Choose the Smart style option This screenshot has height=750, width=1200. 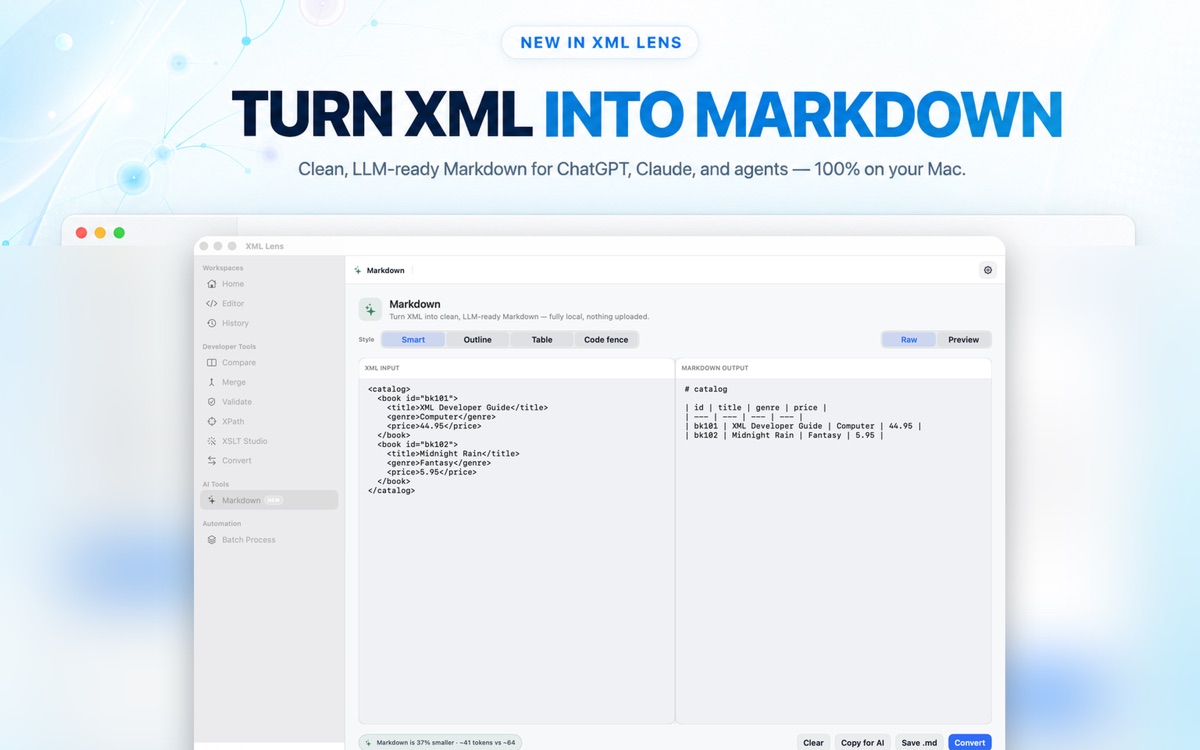pos(413,340)
